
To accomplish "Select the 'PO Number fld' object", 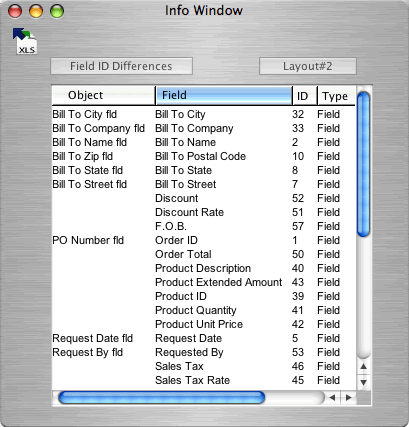I will (x=88, y=240).
